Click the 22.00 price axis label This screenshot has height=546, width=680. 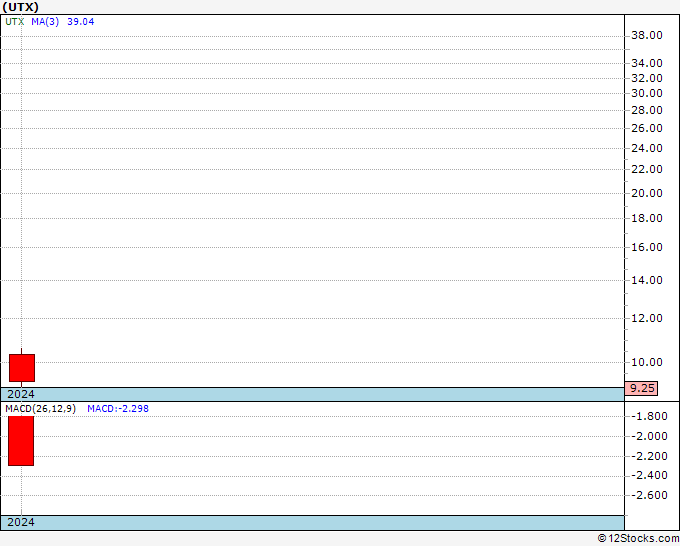click(x=647, y=169)
